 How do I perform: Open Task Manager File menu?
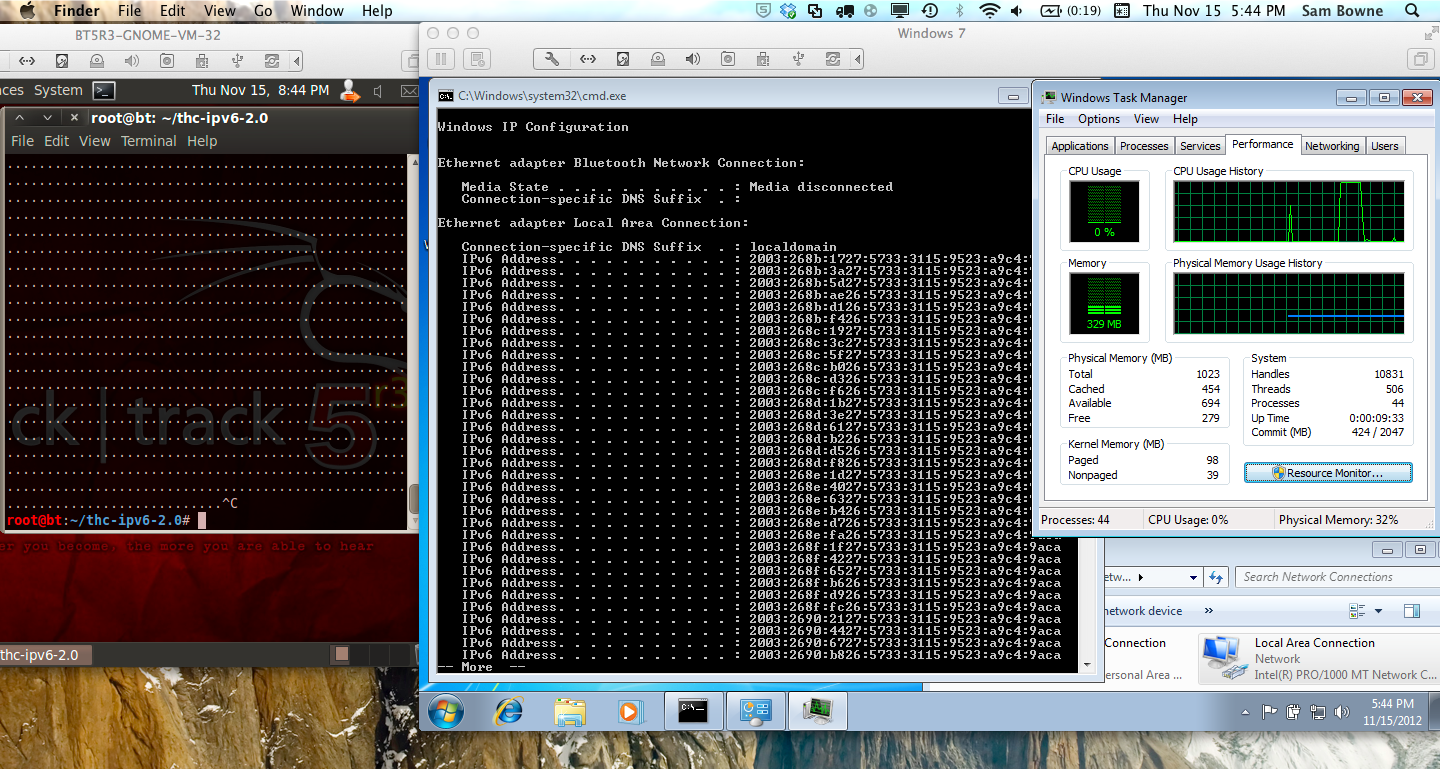(x=1055, y=119)
